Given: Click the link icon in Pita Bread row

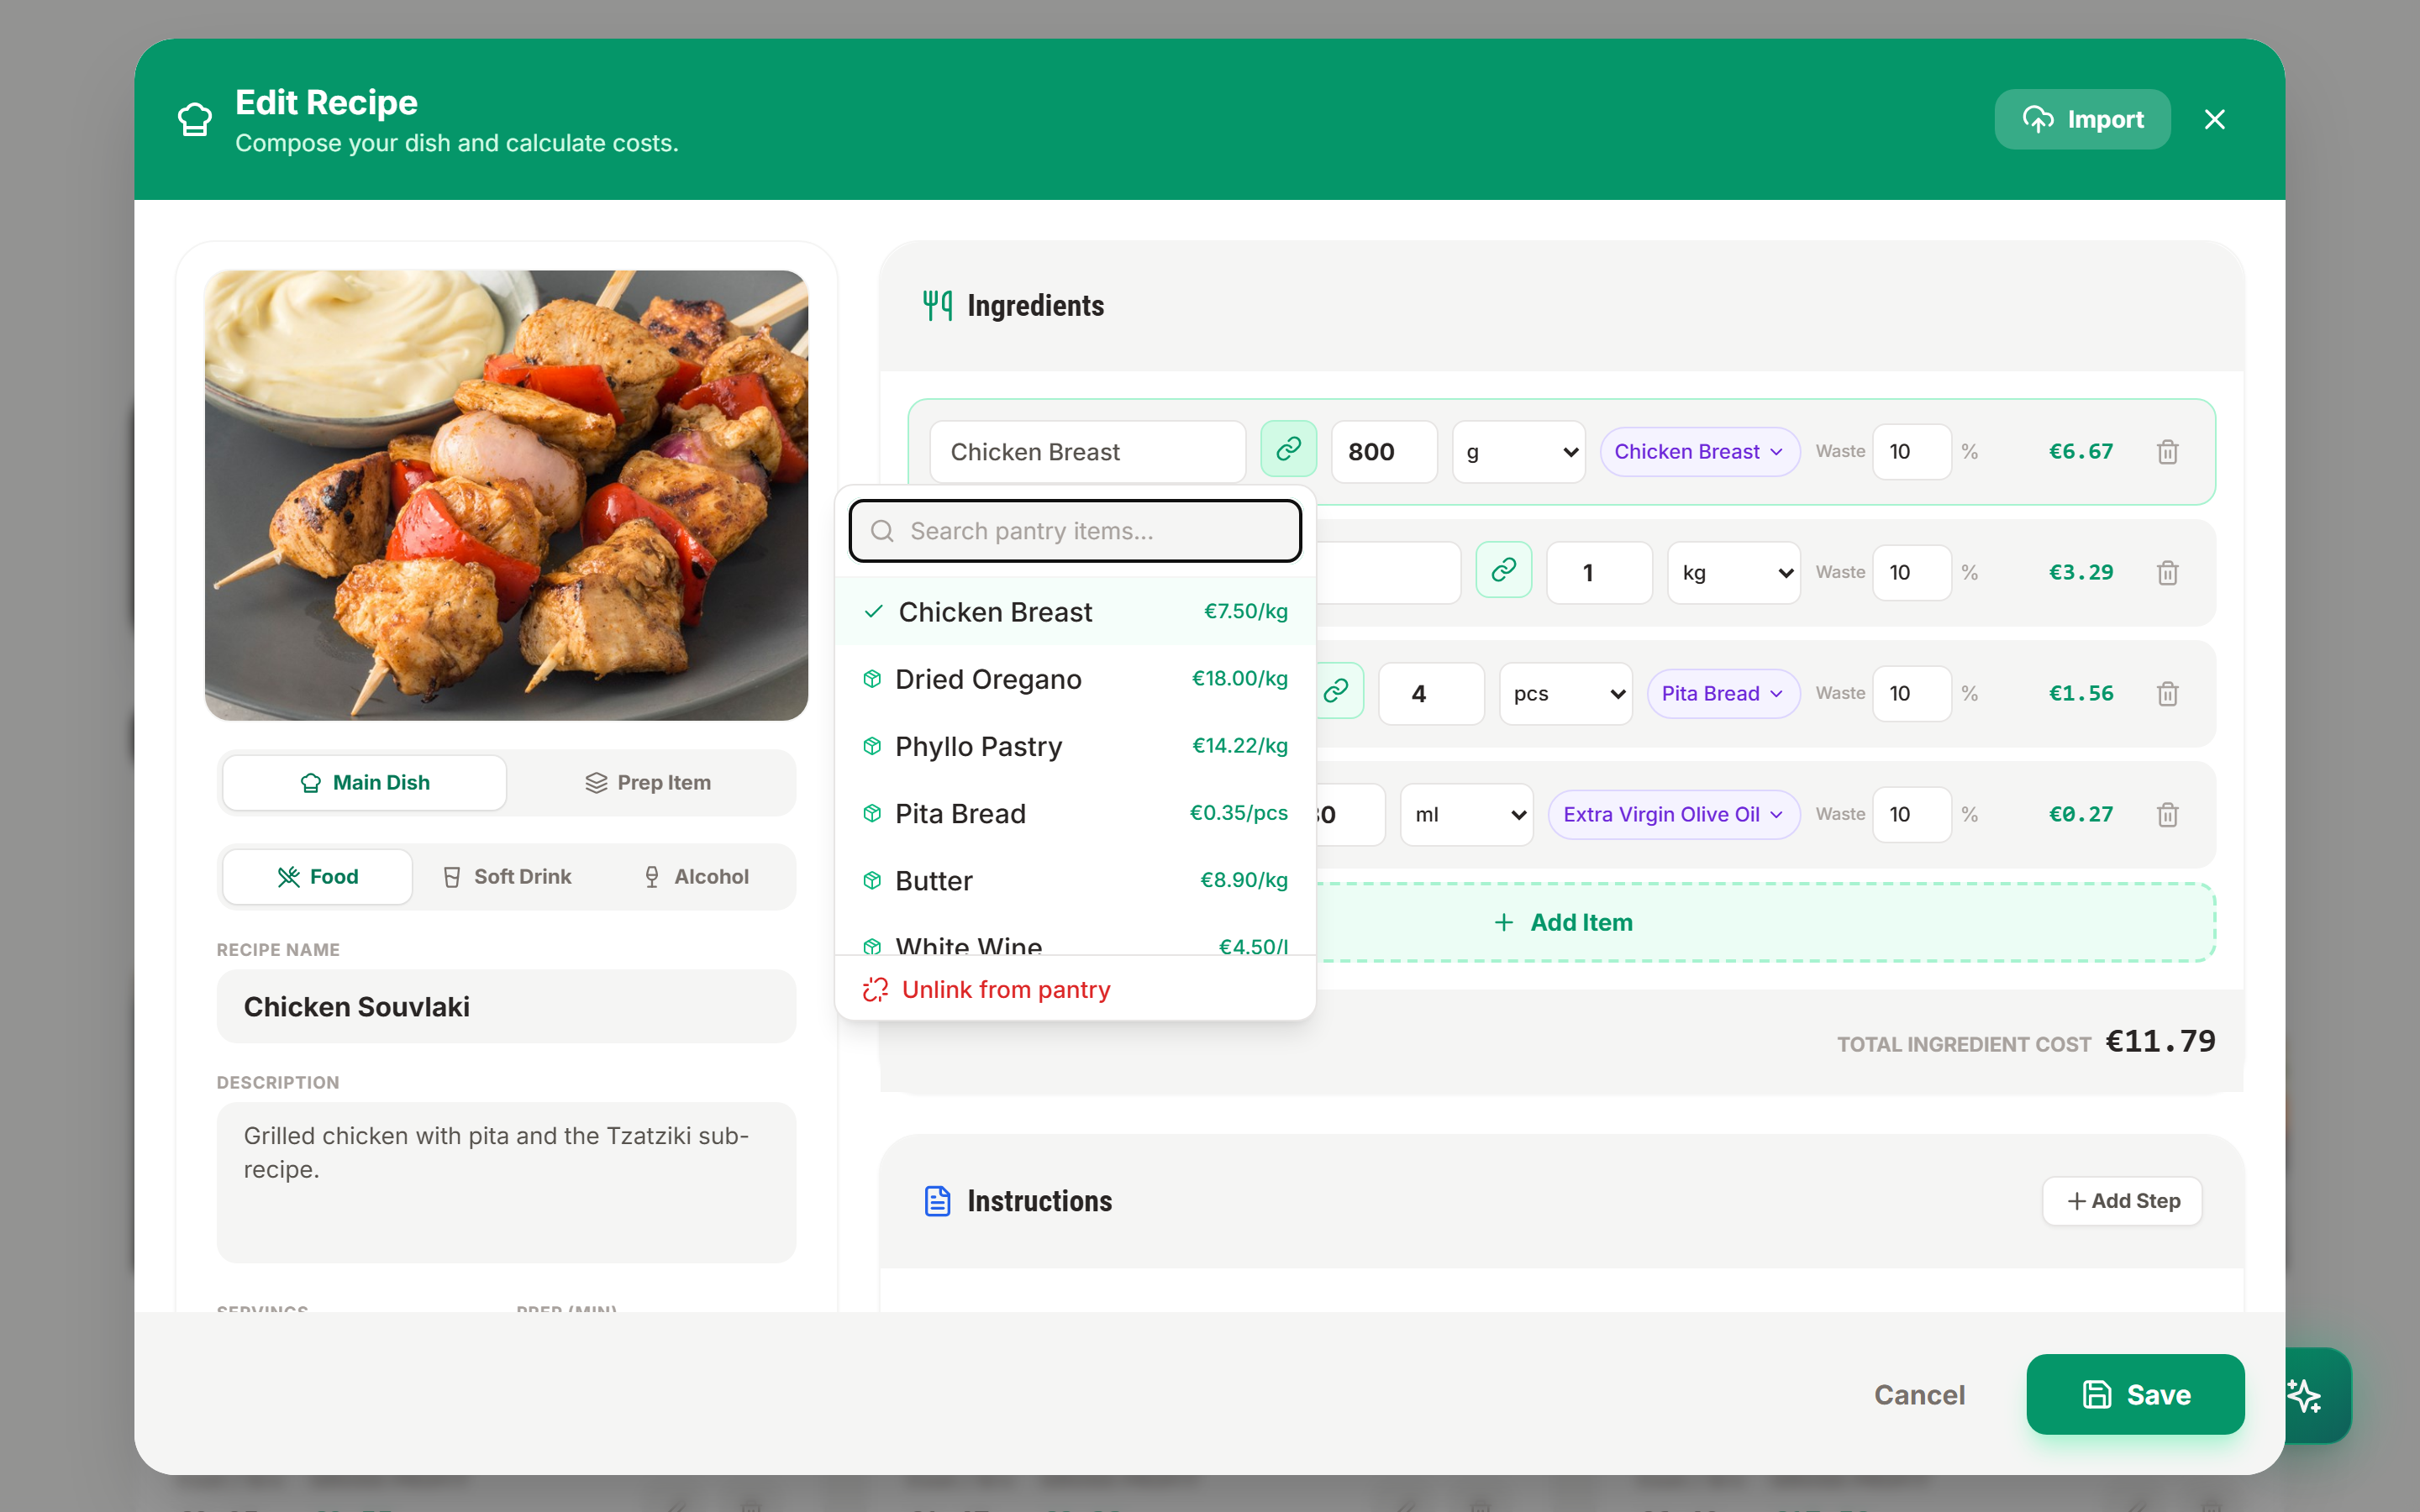Looking at the screenshot, I should click(x=1337, y=692).
